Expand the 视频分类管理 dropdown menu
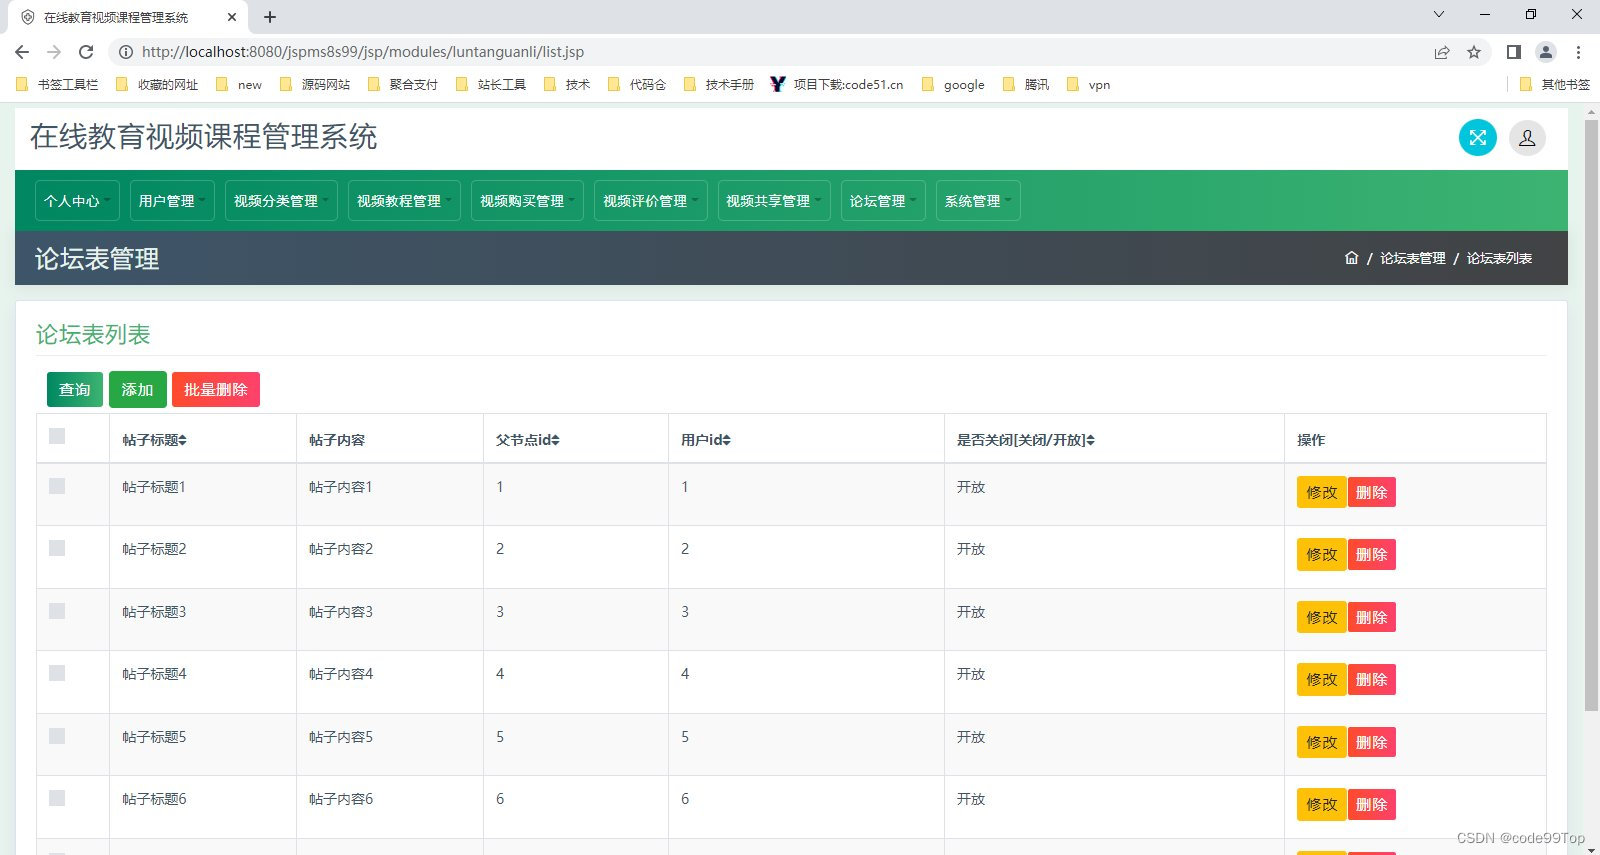The image size is (1600, 855). 281,201
